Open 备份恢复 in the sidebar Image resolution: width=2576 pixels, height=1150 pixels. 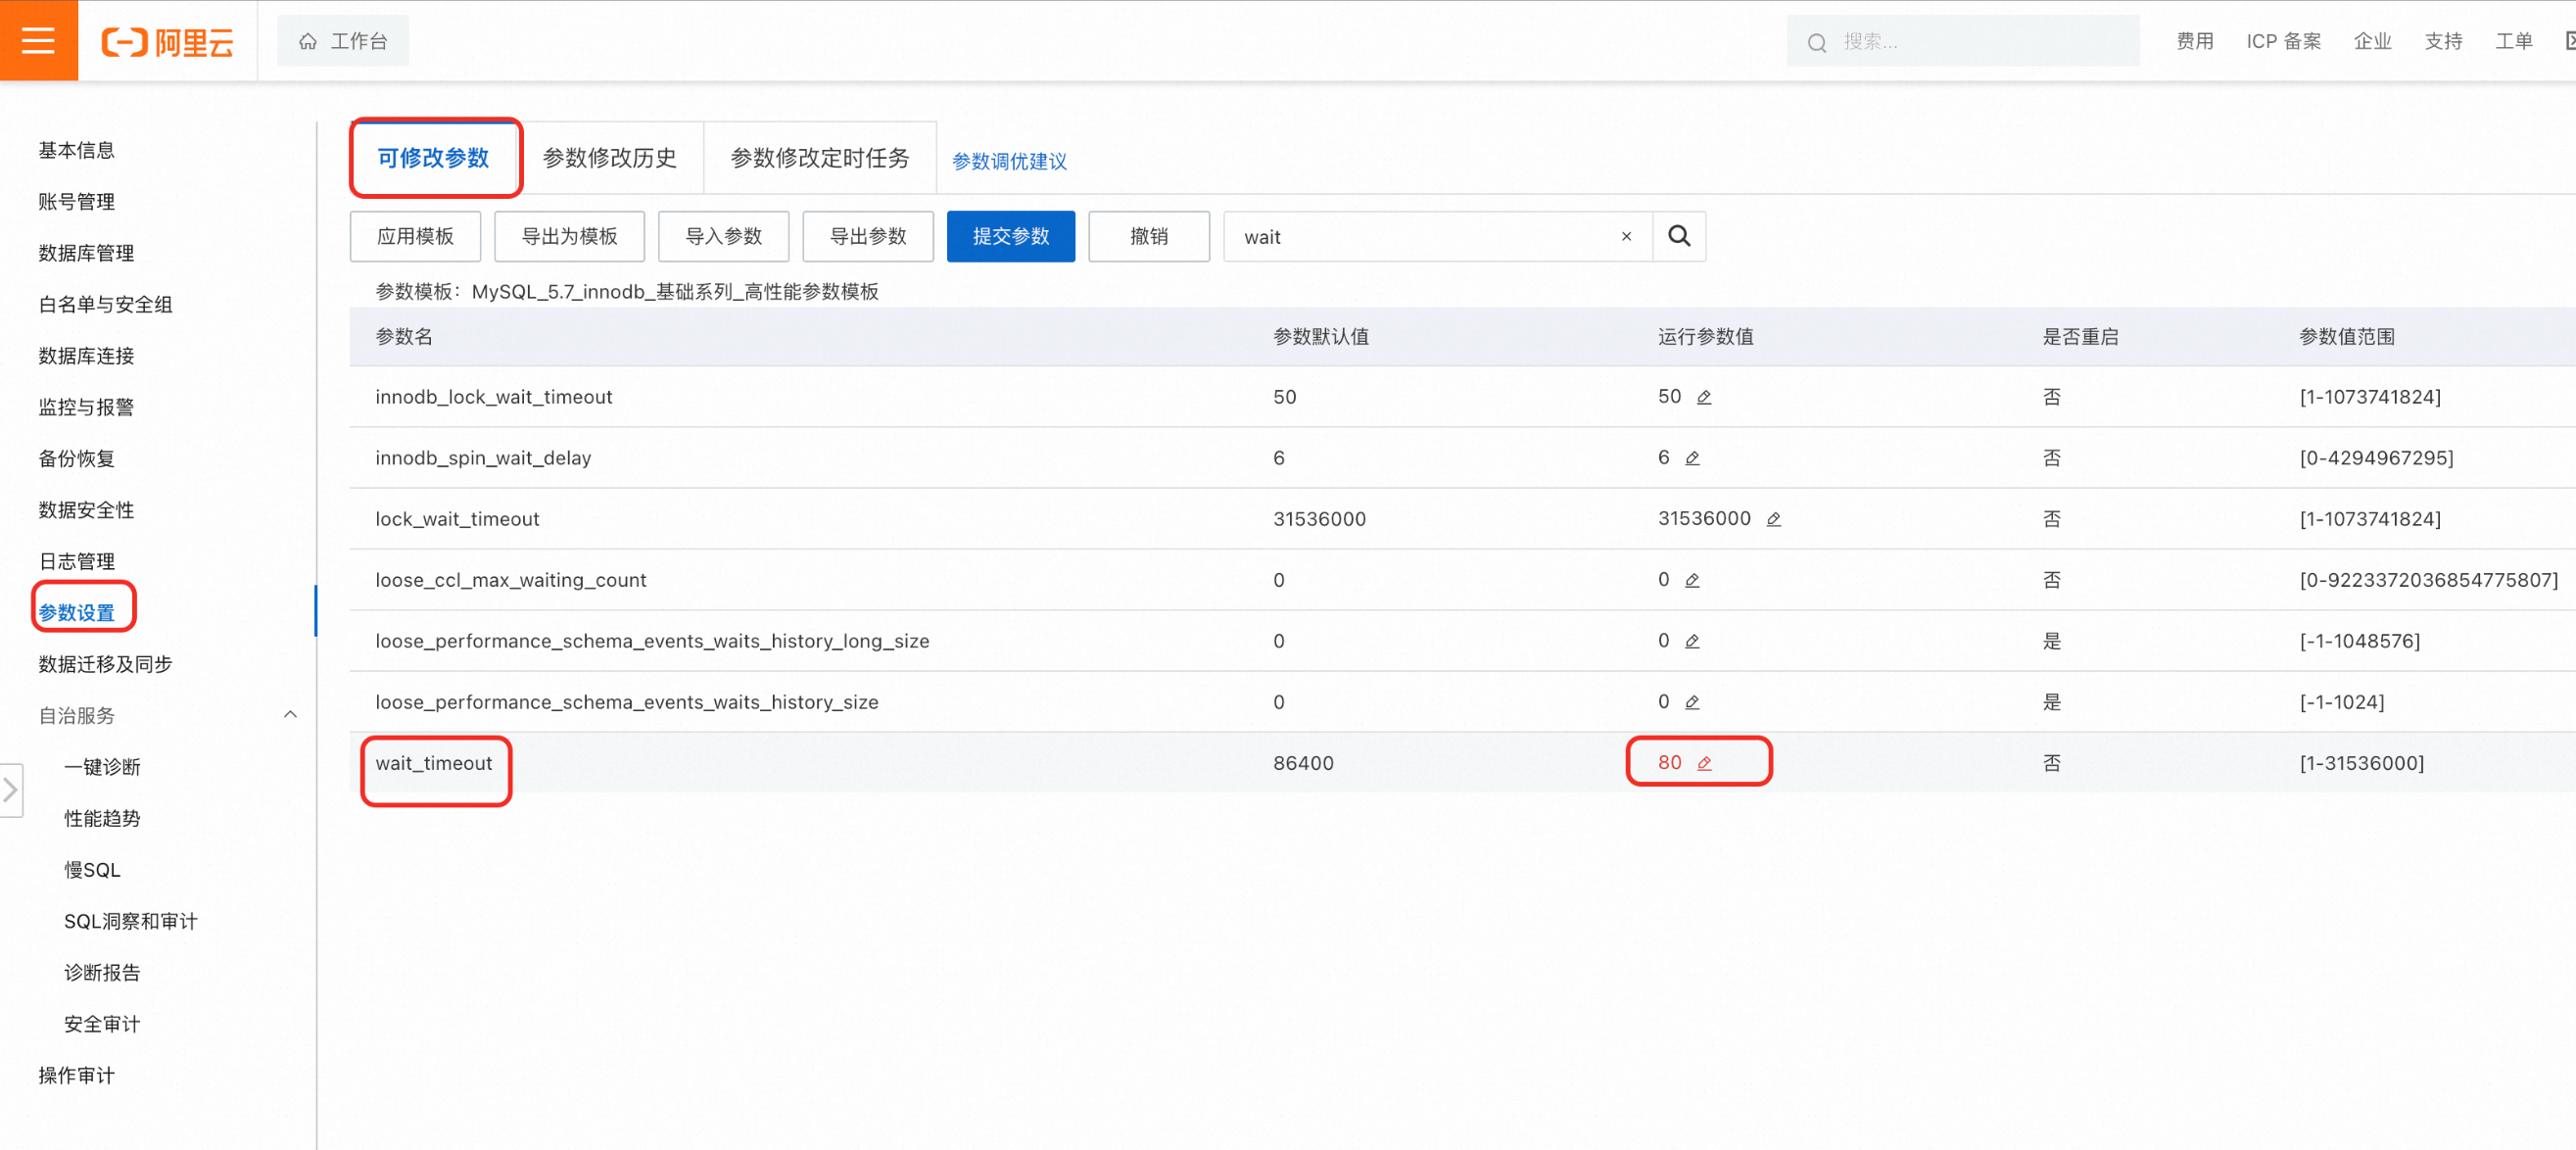[76, 458]
